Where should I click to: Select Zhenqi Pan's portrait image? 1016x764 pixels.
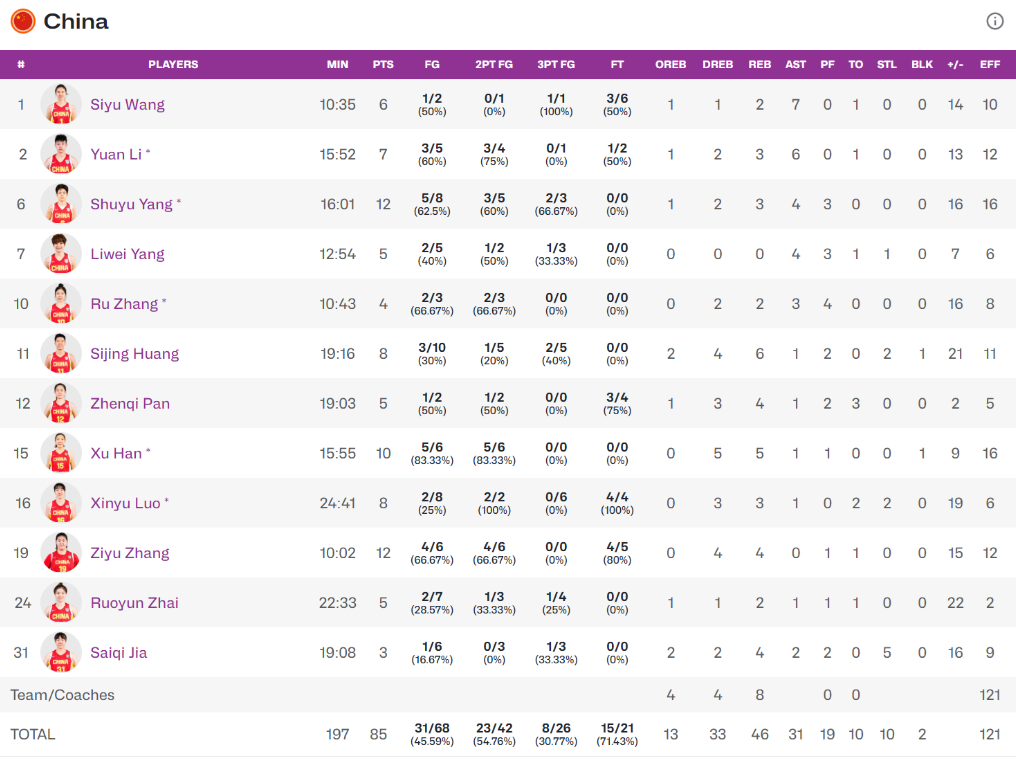(61, 403)
